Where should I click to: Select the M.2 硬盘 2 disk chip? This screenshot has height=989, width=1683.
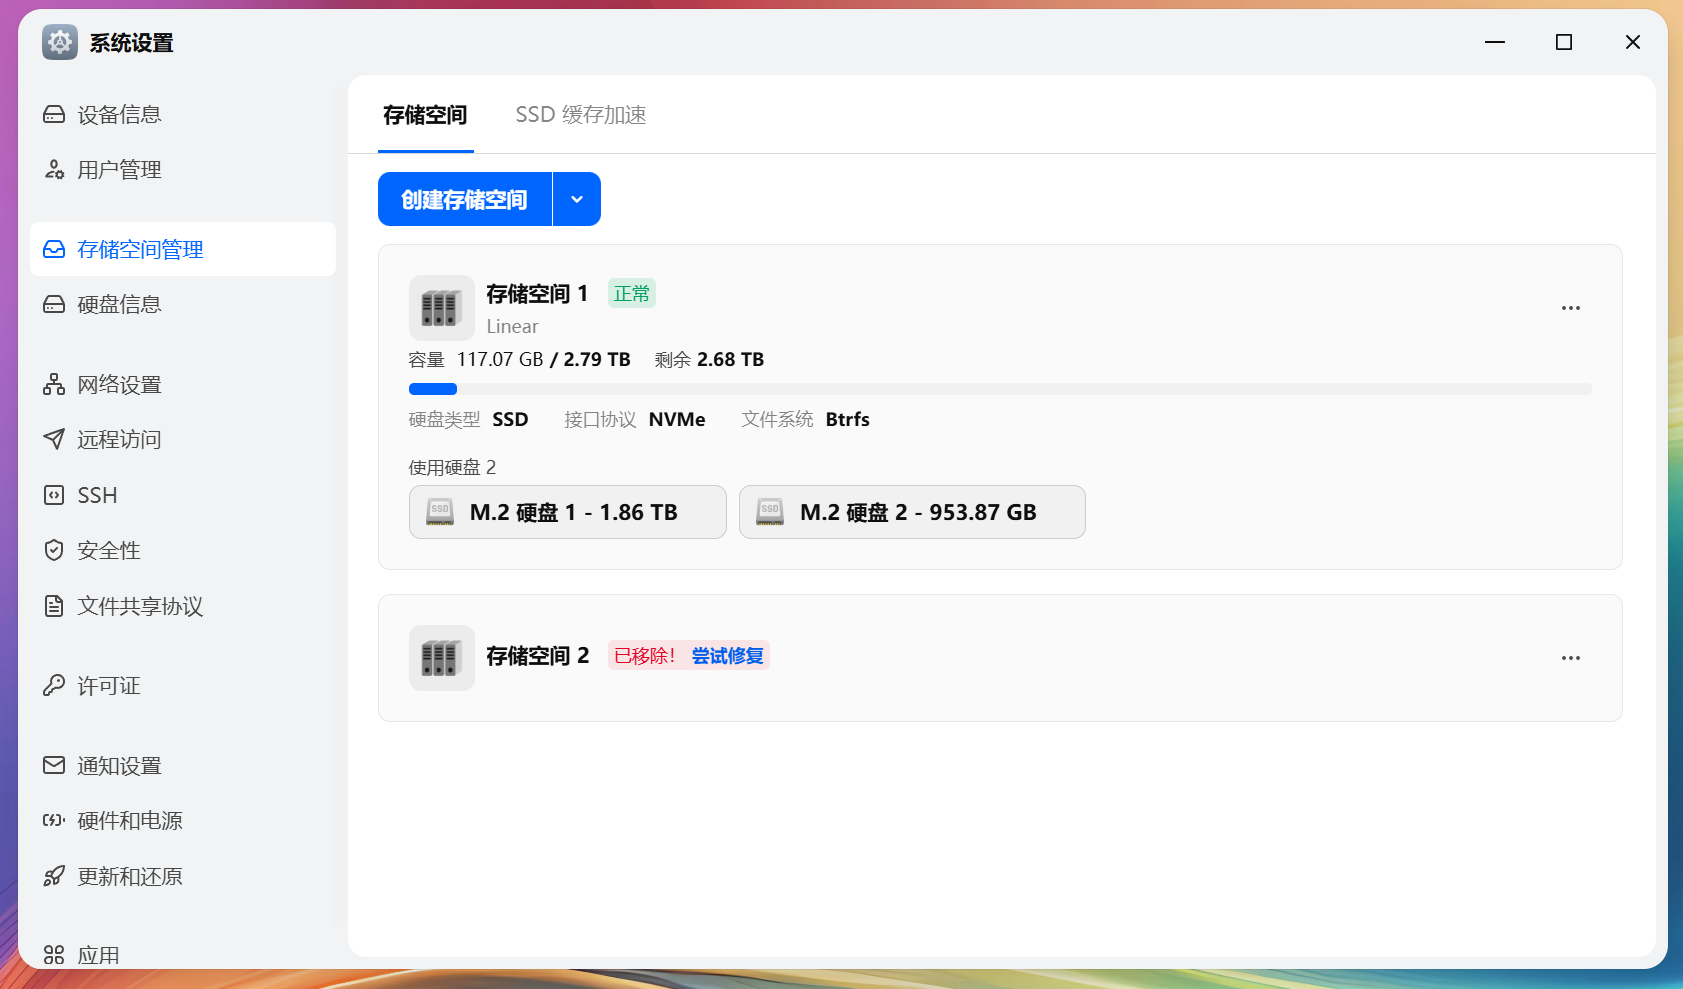pyautogui.click(x=911, y=512)
